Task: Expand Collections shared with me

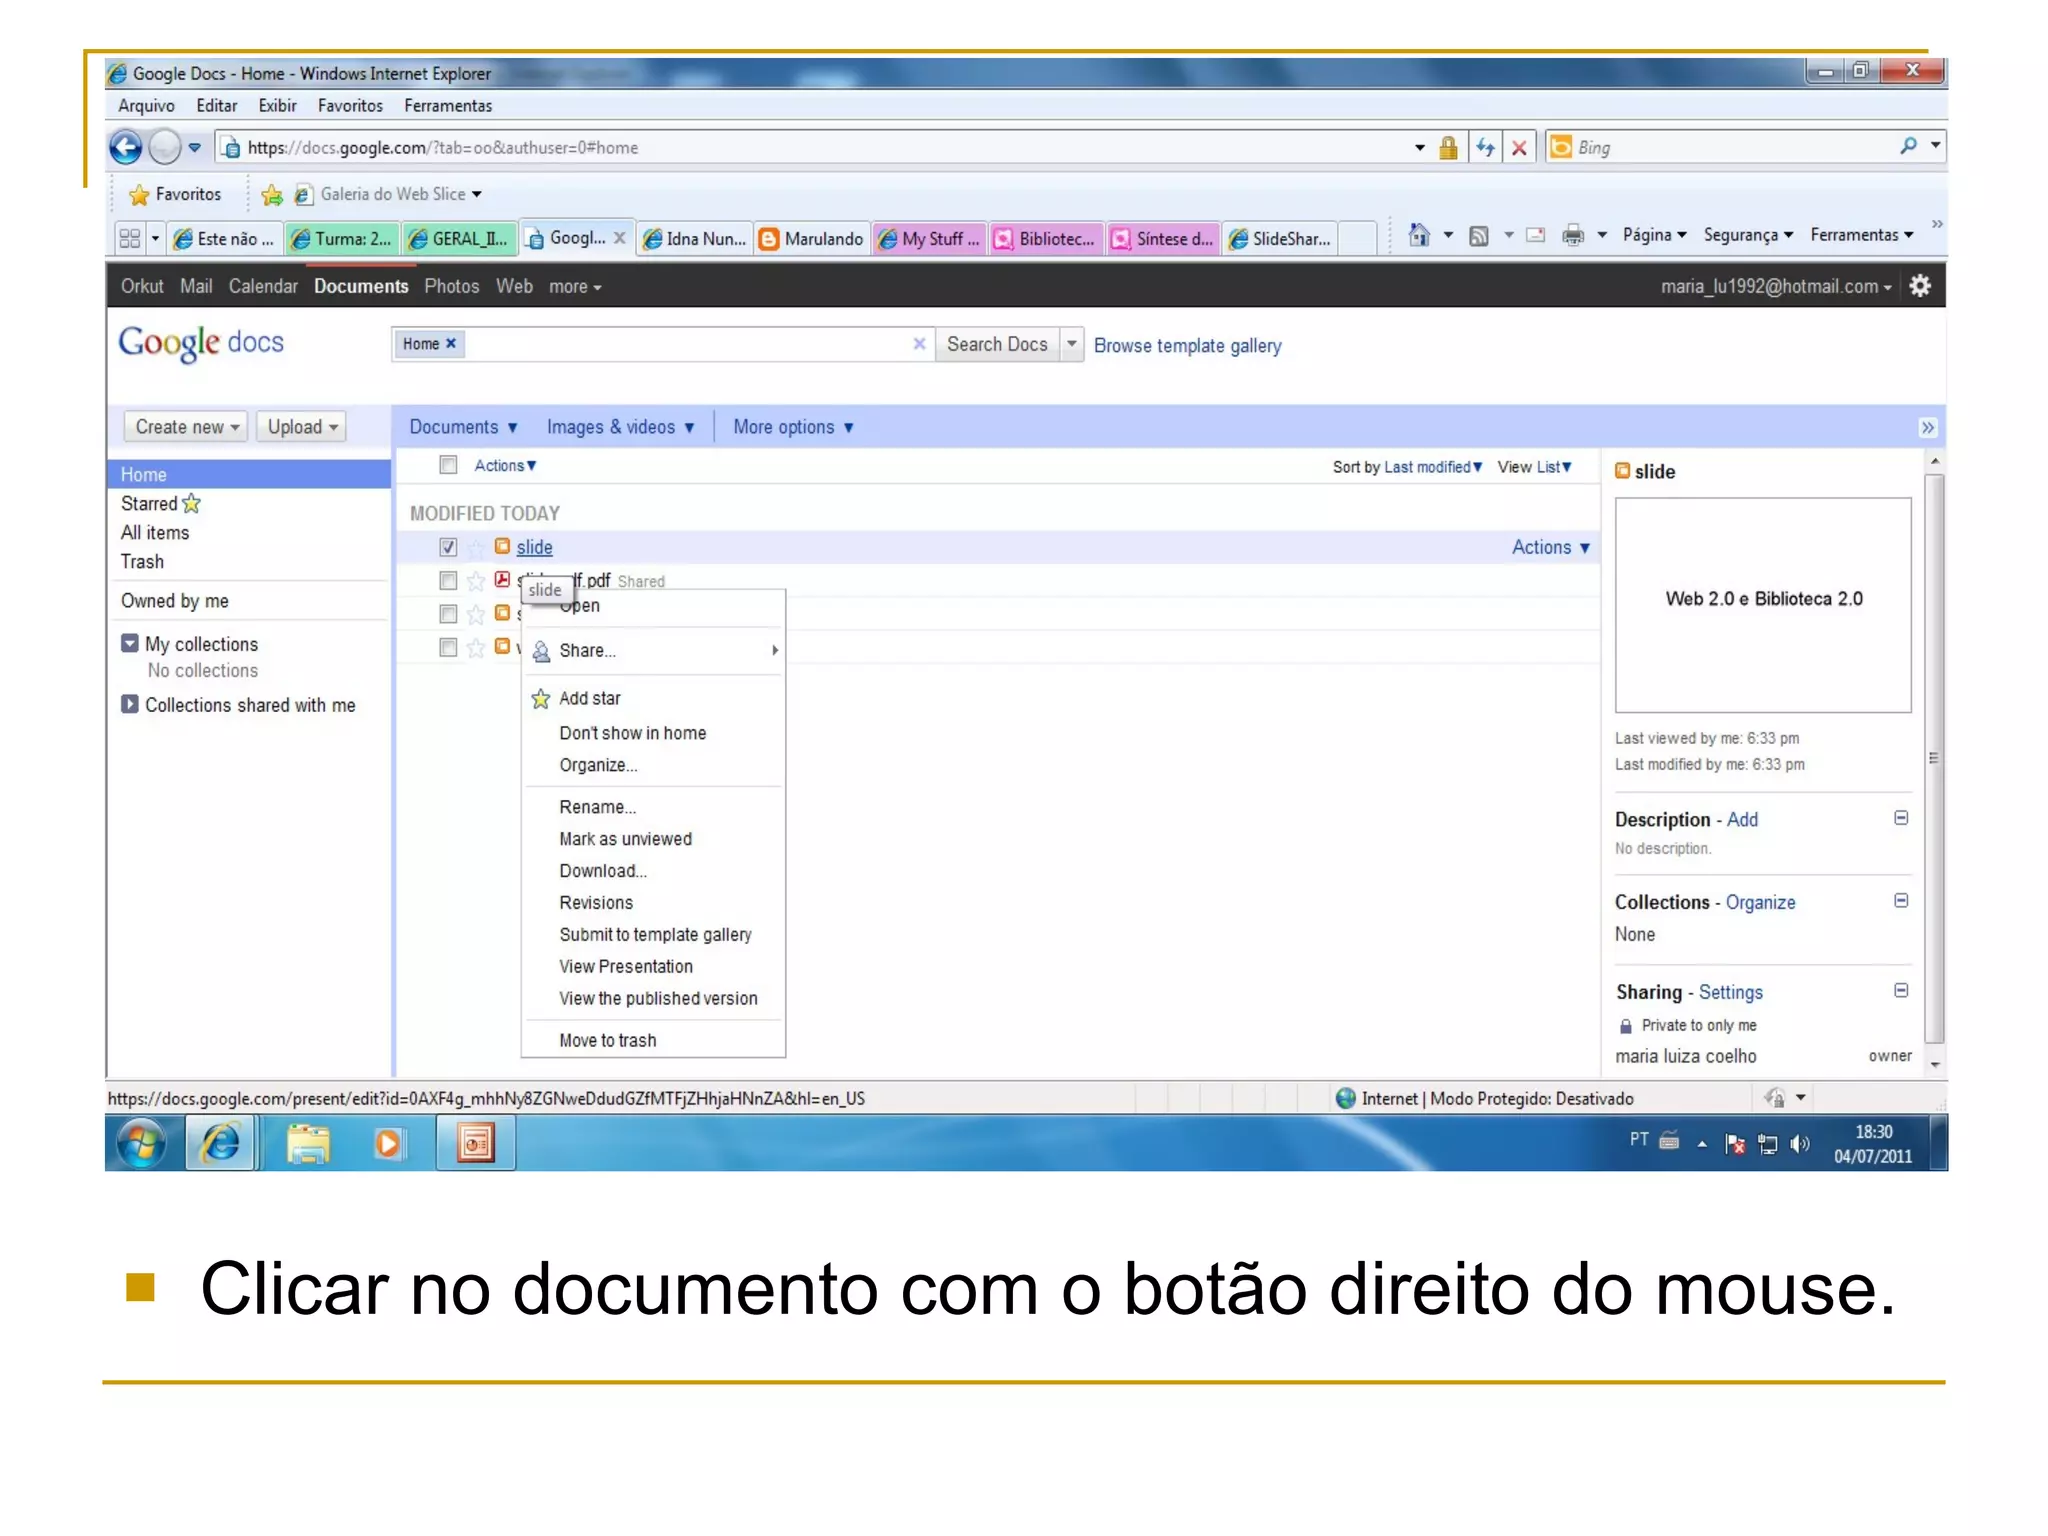Action: pos(130,704)
